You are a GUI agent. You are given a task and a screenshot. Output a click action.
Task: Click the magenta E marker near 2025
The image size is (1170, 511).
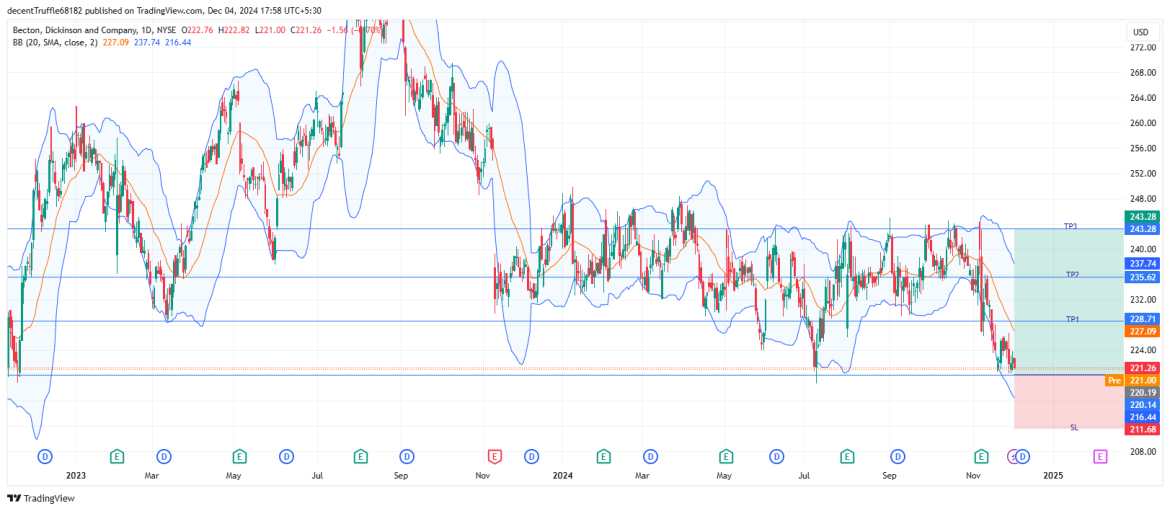pos(1099,456)
